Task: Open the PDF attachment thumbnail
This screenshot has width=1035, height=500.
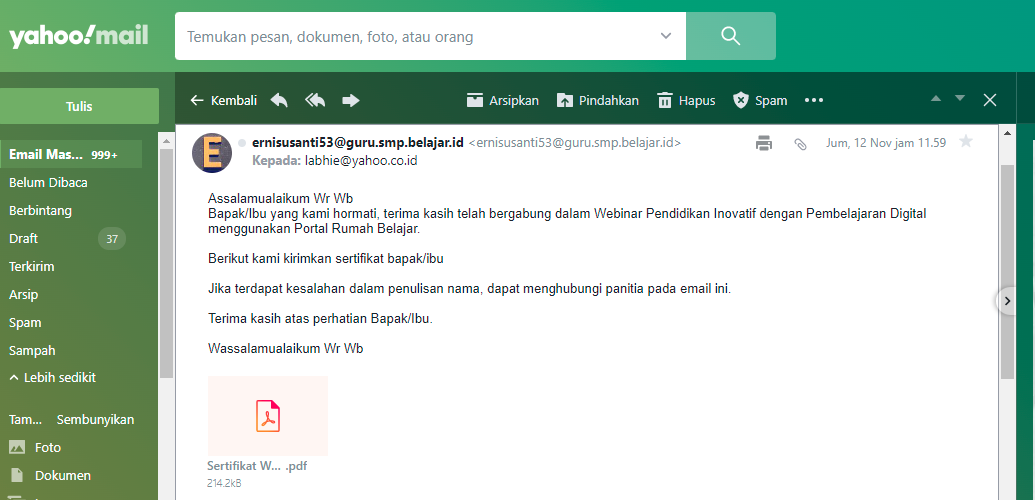Action: point(267,416)
